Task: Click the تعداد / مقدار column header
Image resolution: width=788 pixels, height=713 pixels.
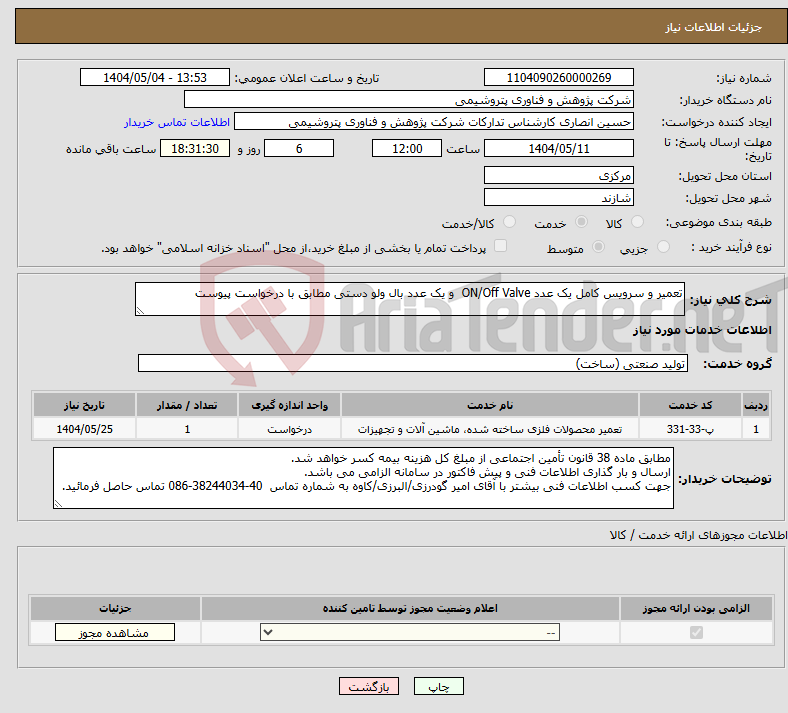Action: pyautogui.click(x=187, y=405)
